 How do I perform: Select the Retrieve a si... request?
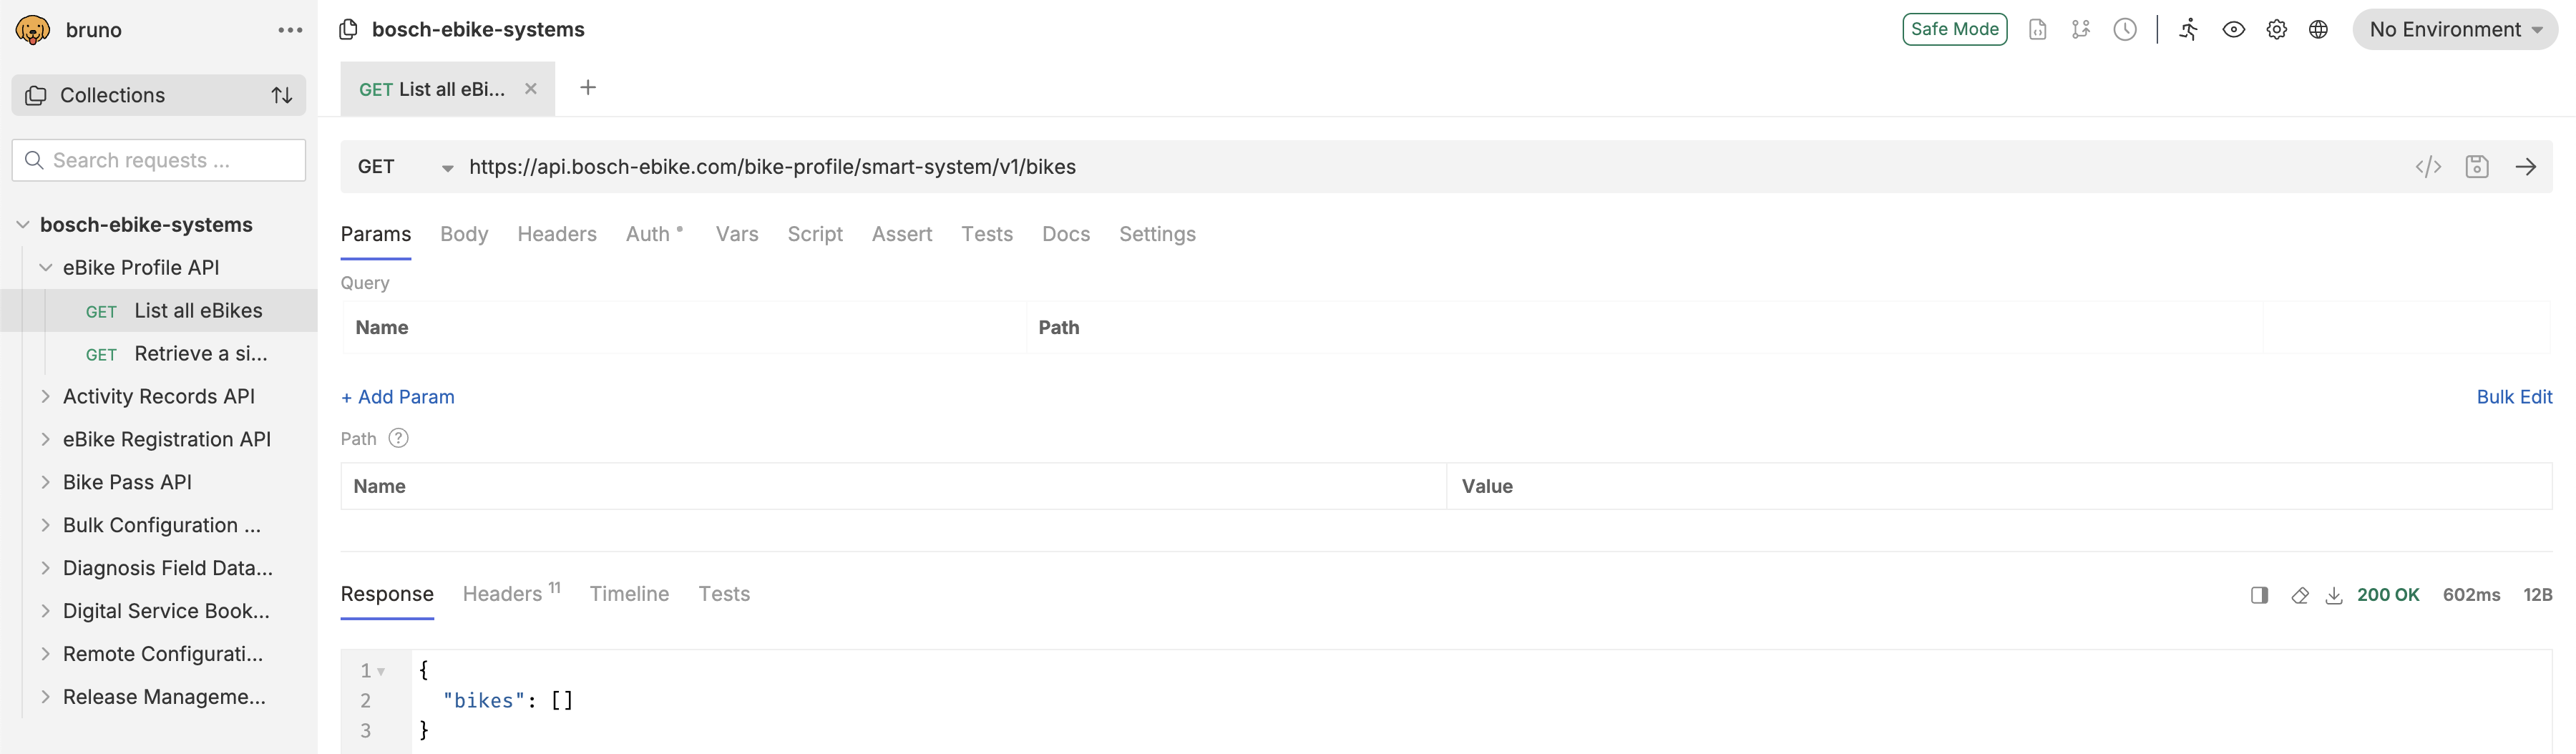coord(159,354)
